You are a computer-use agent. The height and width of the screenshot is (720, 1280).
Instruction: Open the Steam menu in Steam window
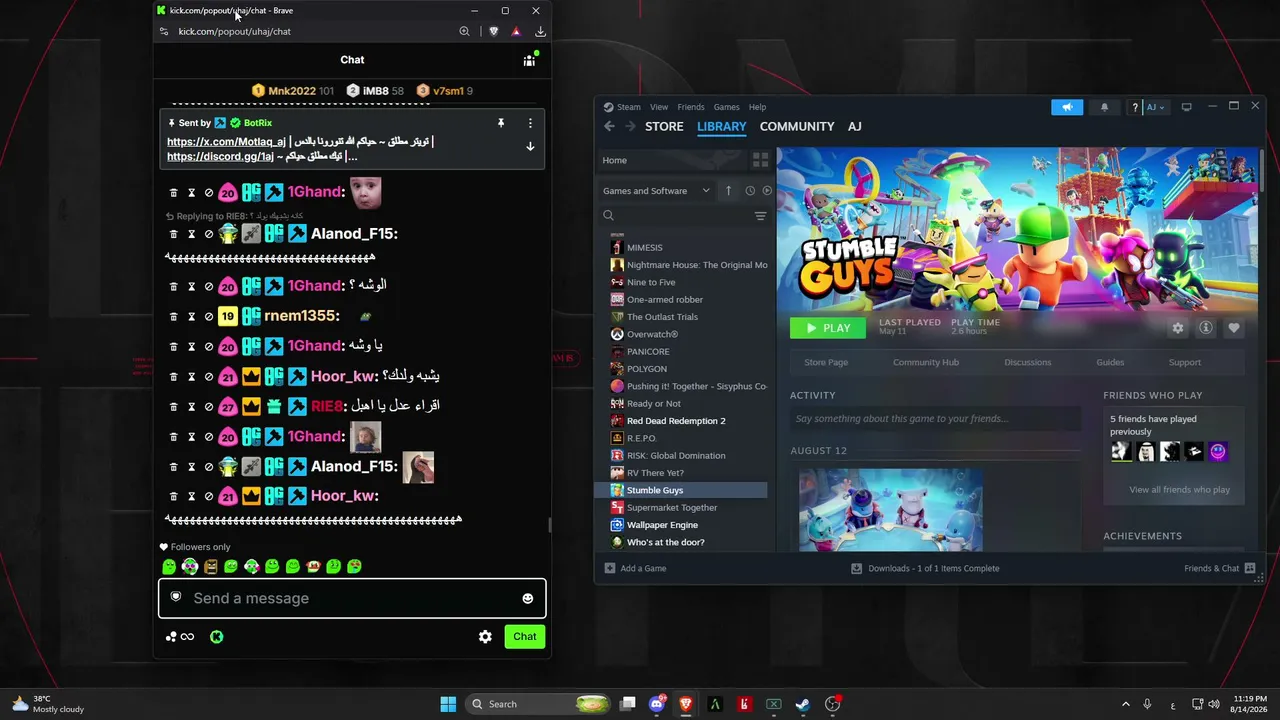(x=629, y=107)
